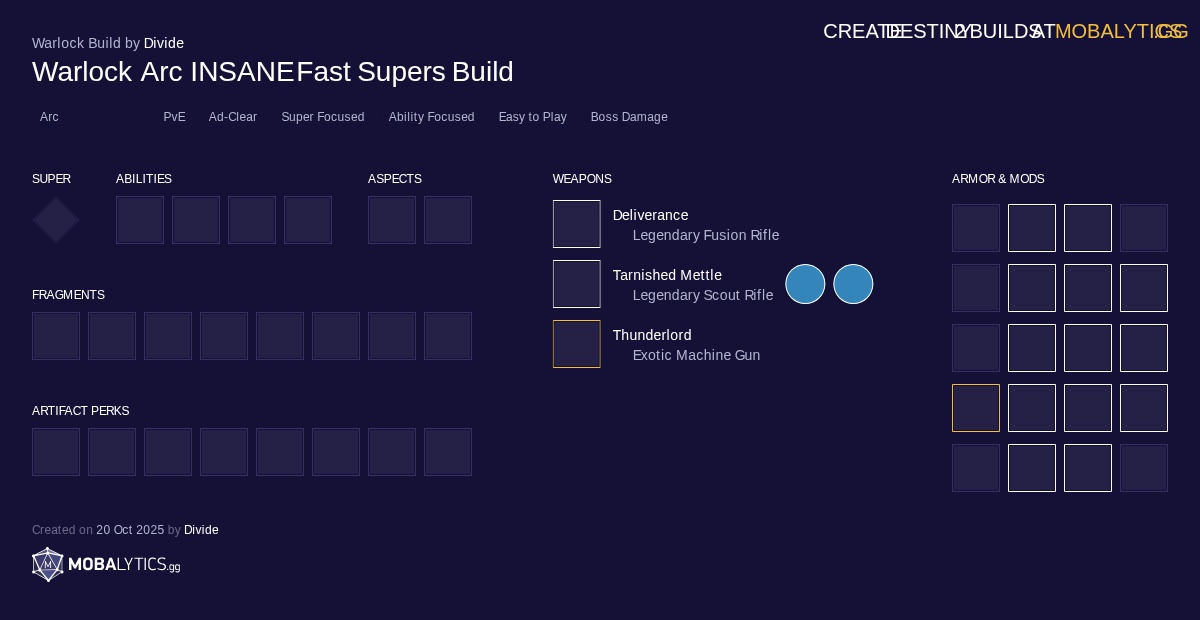The width and height of the screenshot is (1200, 620).
Task: Click the second Tarnished Mettle perk circle
Action: tap(853, 284)
